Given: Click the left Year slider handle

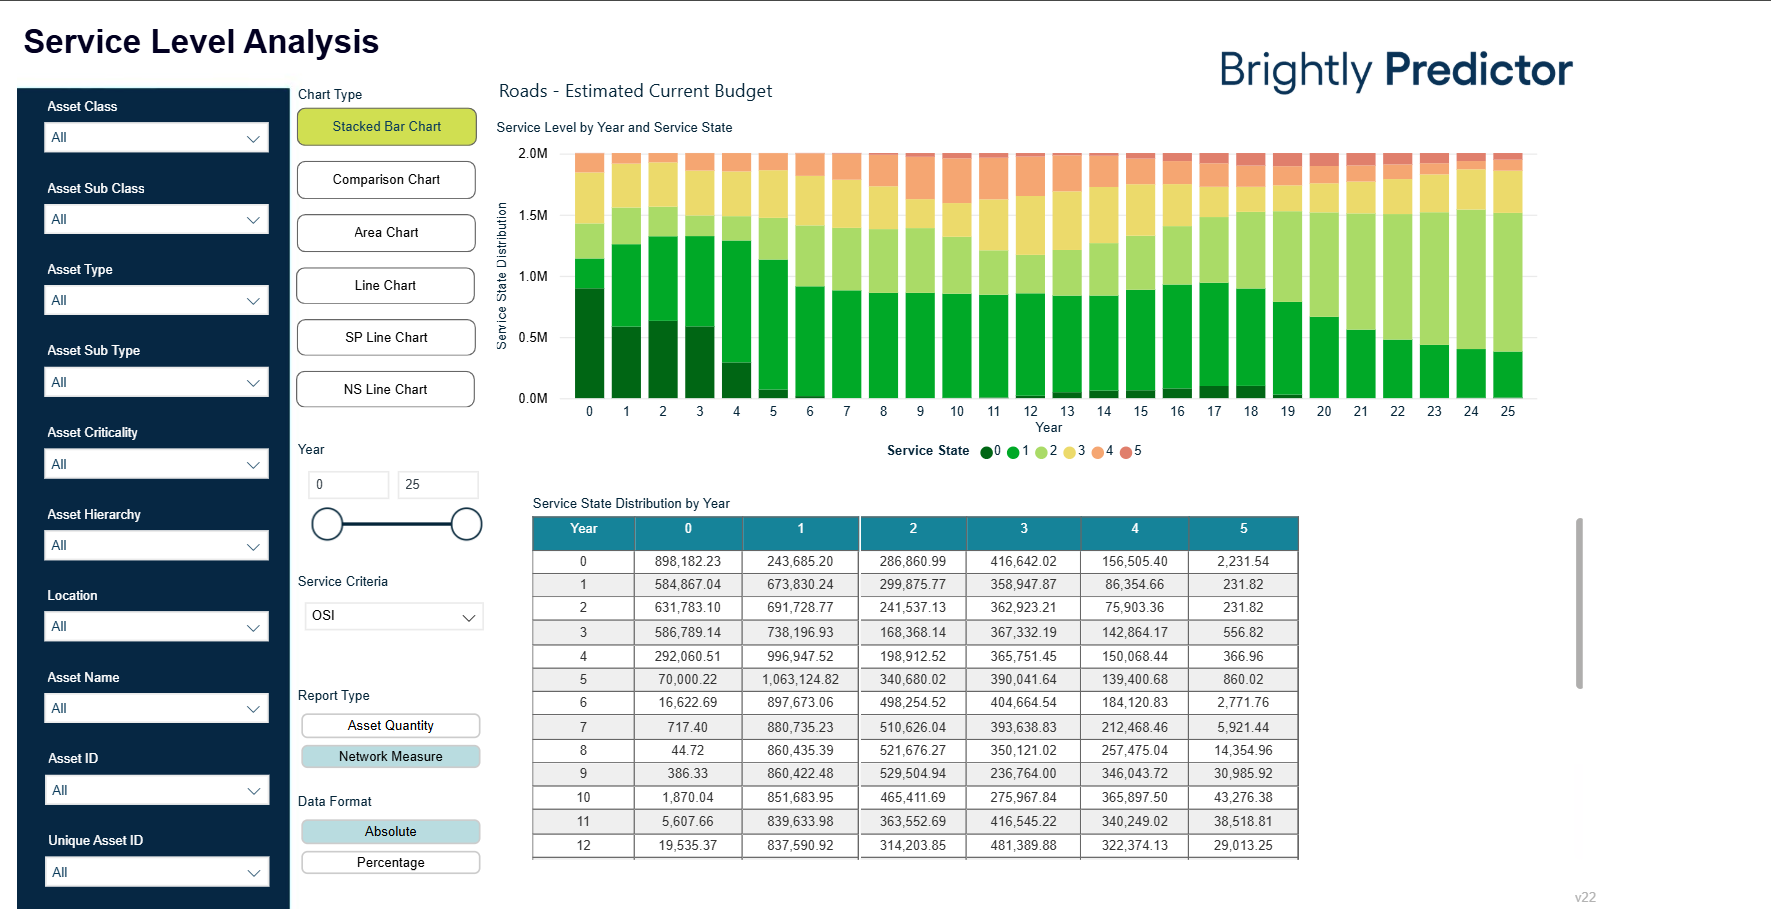Looking at the screenshot, I should pos(327,524).
